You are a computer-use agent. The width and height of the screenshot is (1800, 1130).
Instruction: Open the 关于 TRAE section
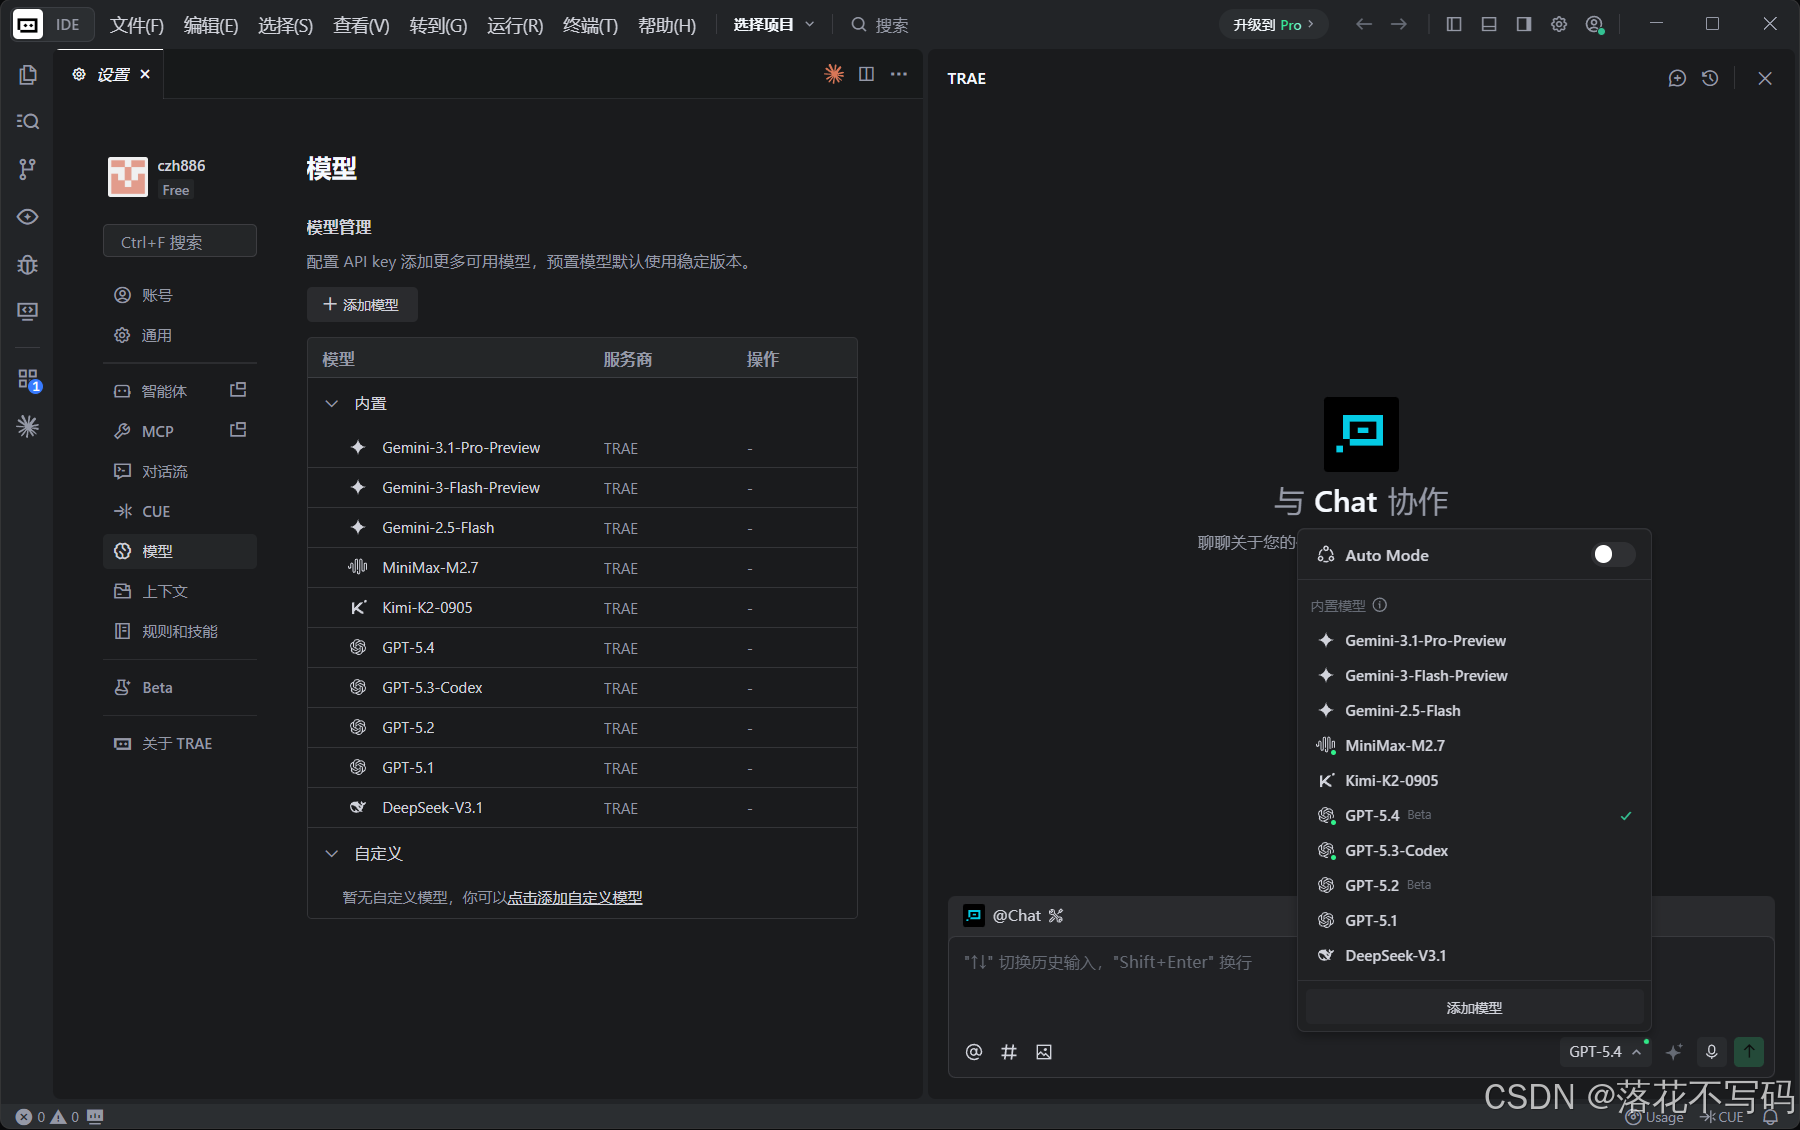(x=180, y=743)
